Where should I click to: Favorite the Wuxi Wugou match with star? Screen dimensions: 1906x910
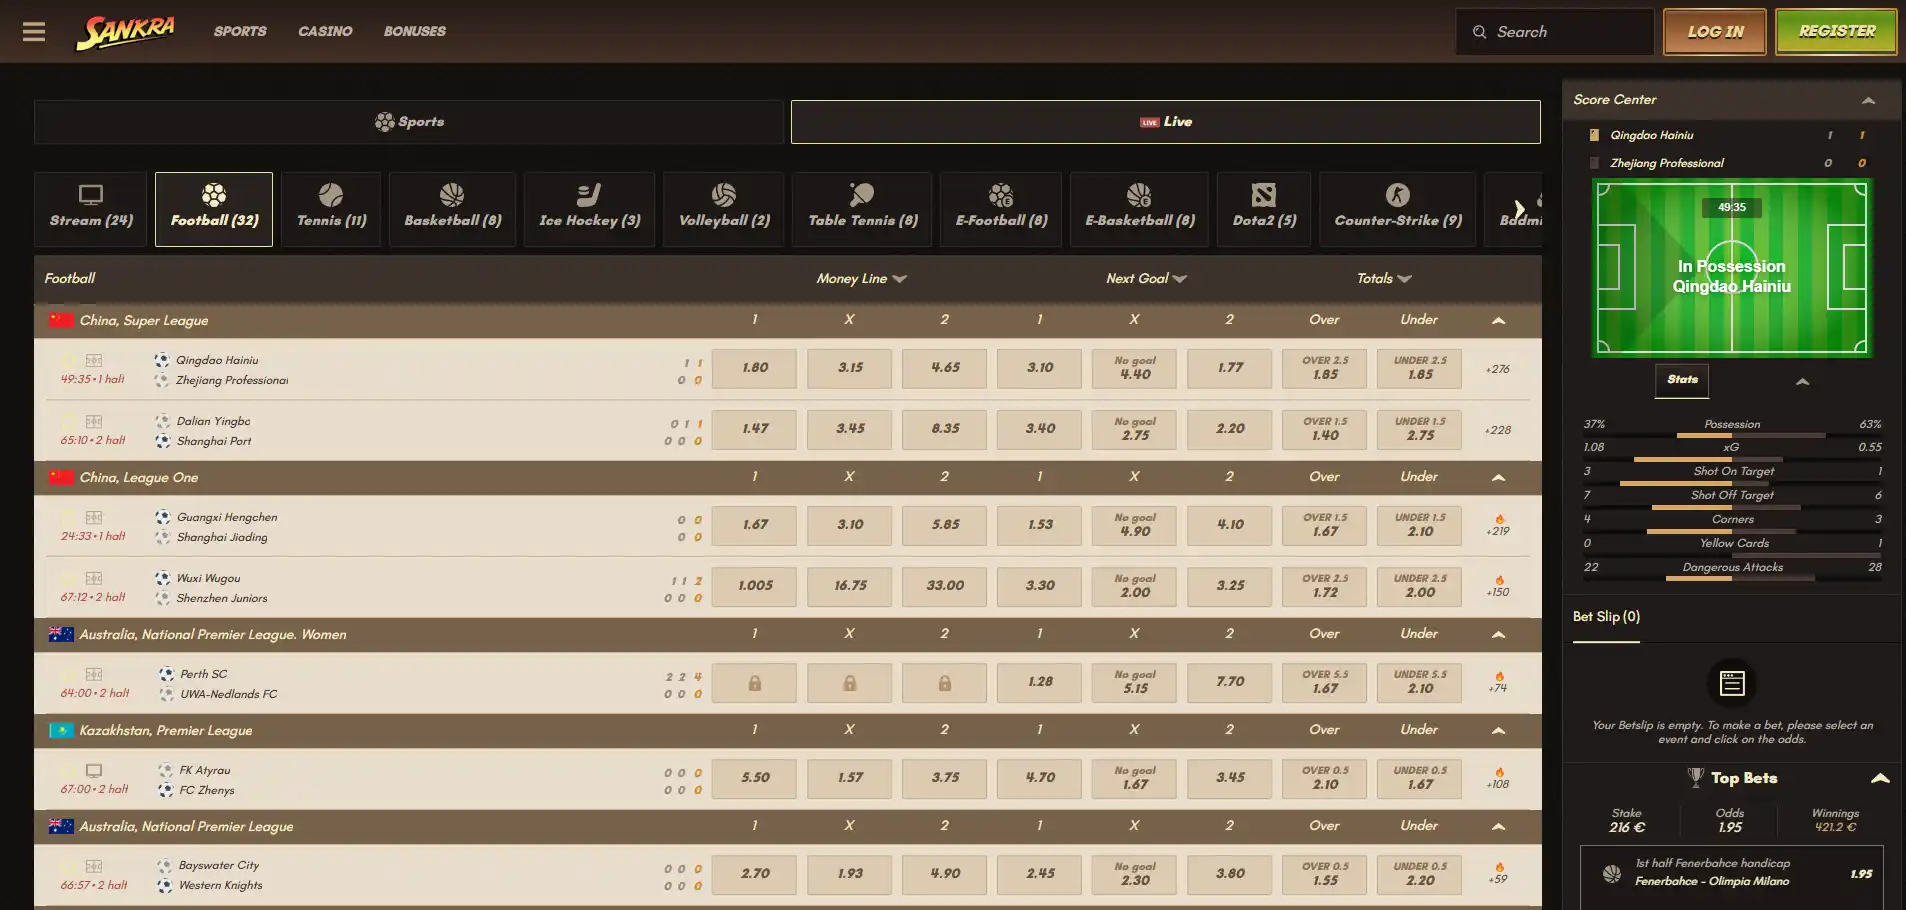[68, 578]
